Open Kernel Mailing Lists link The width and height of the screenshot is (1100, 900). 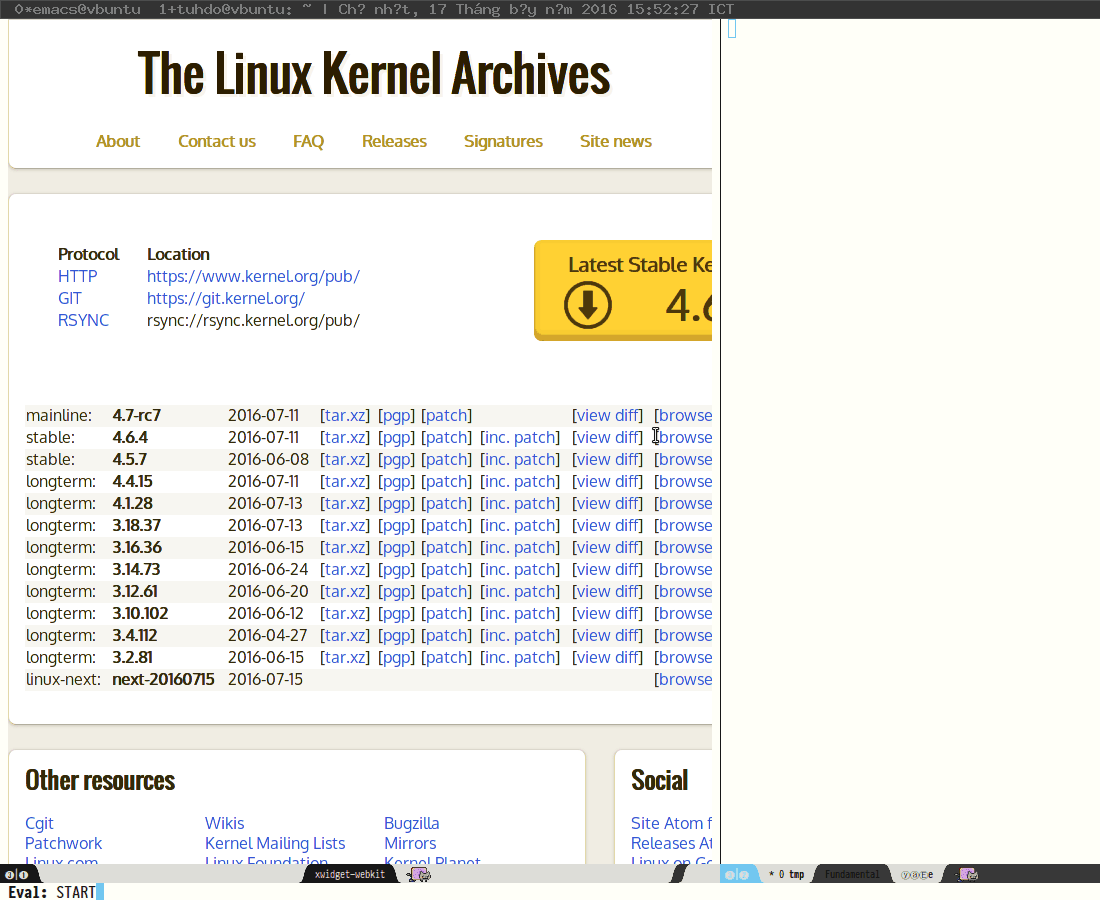(275, 843)
